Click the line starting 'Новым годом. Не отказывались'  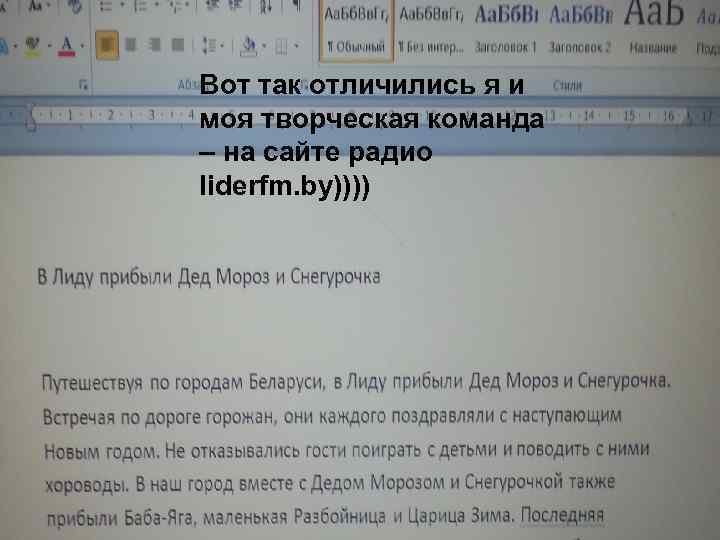(347, 450)
